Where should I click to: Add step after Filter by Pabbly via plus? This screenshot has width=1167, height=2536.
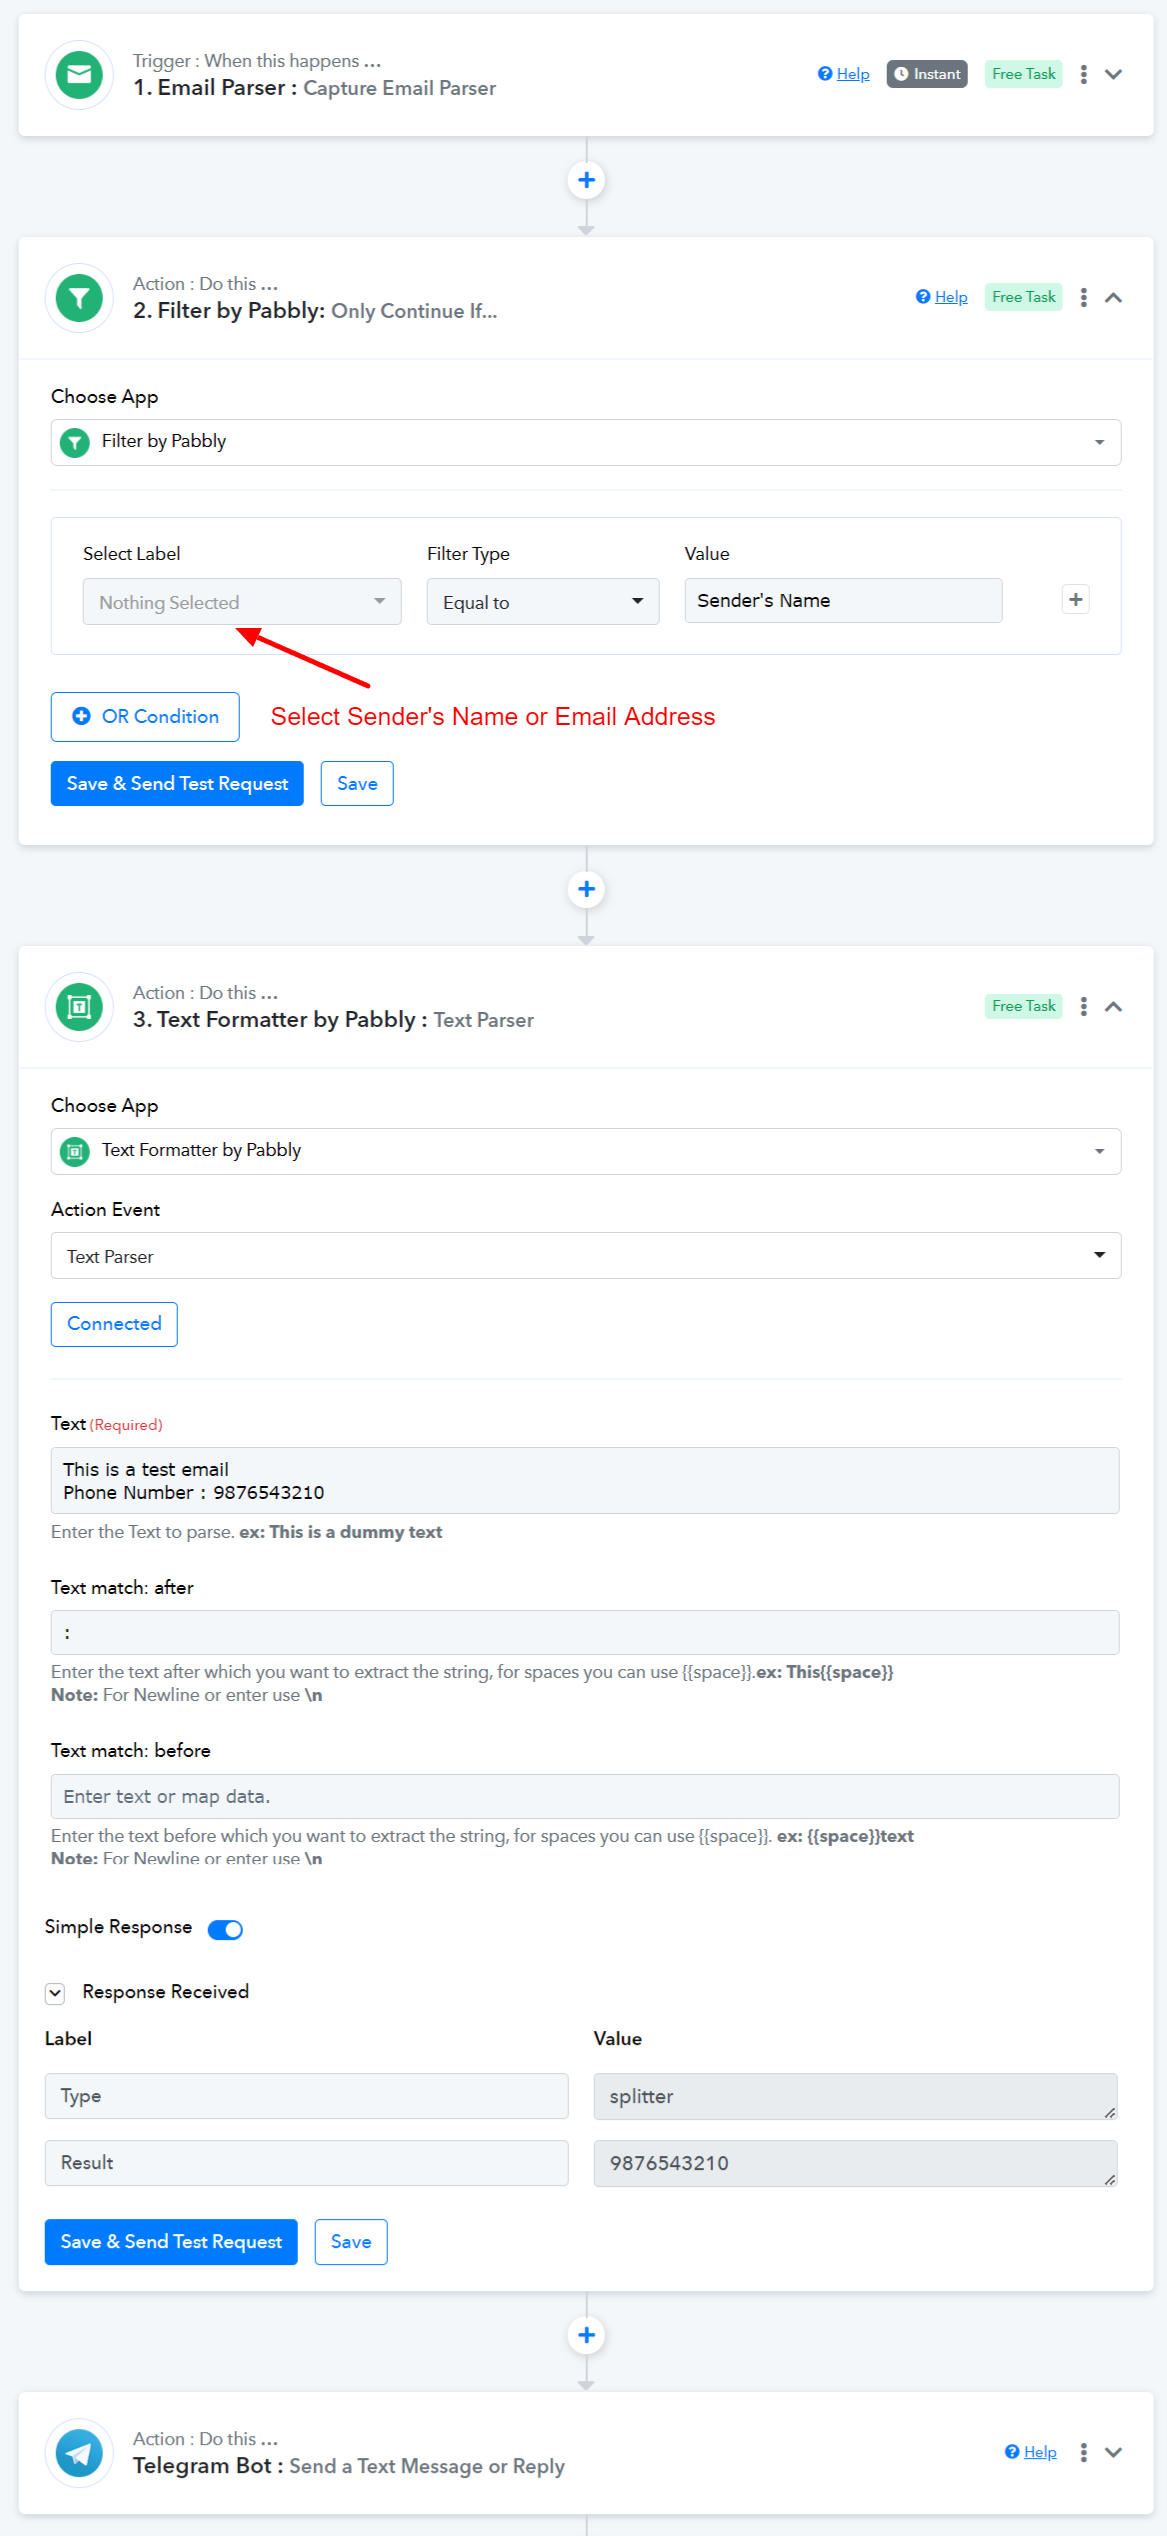pyautogui.click(x=587, y=890)
